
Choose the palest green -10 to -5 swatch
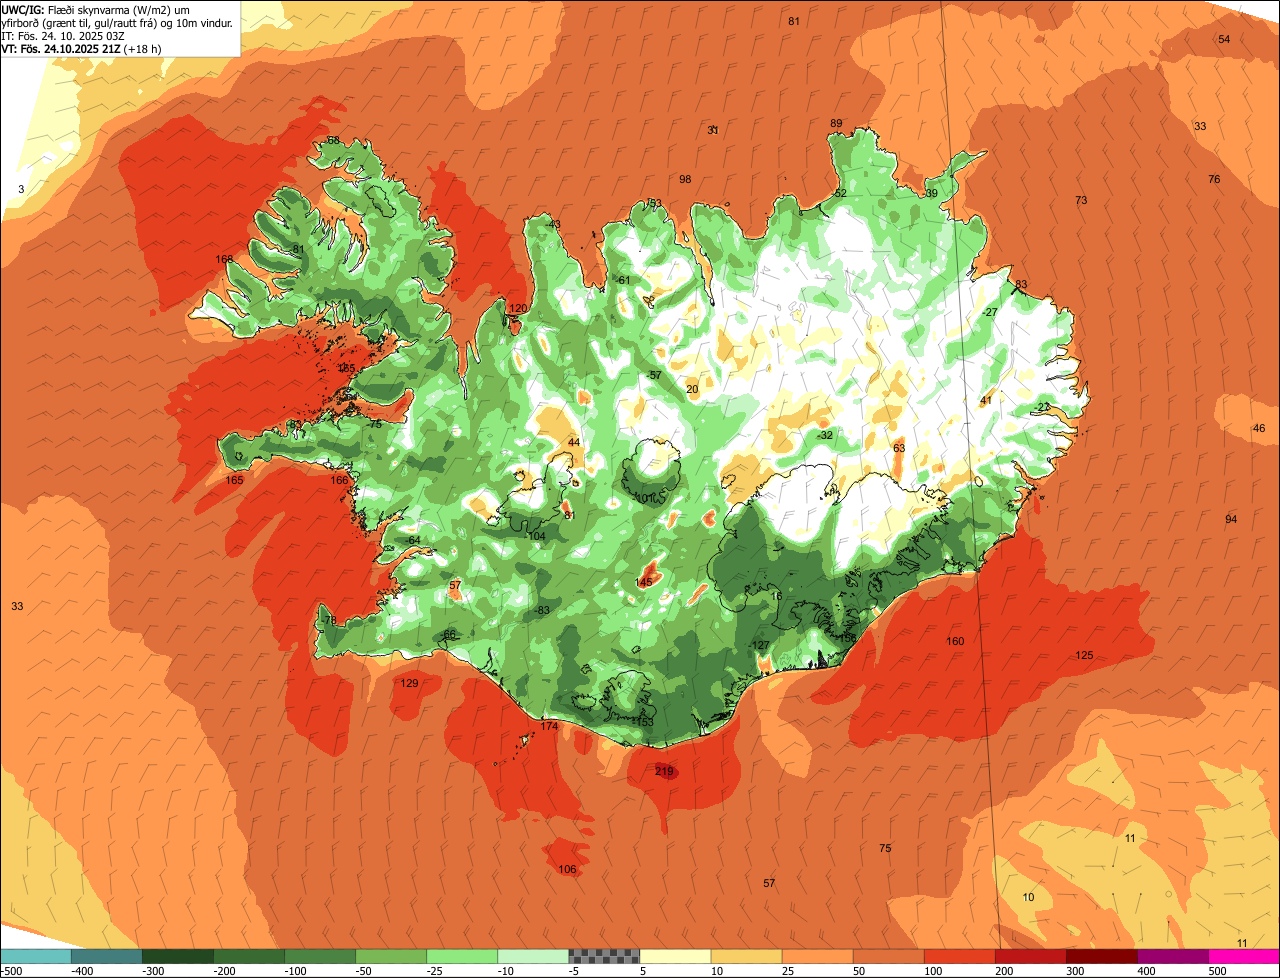[533, 955]
